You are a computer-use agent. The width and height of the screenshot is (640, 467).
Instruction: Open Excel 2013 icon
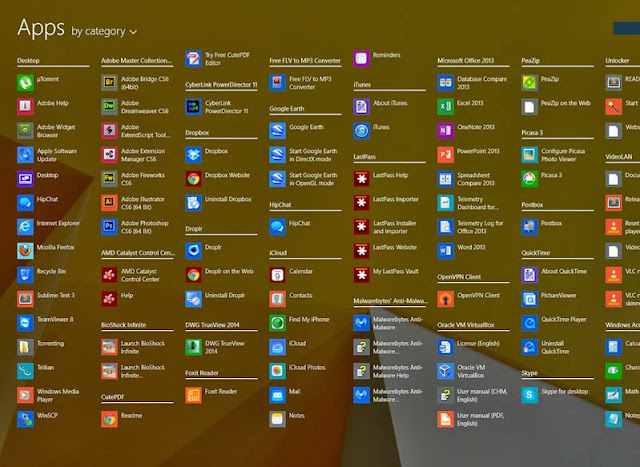(446, 107)
